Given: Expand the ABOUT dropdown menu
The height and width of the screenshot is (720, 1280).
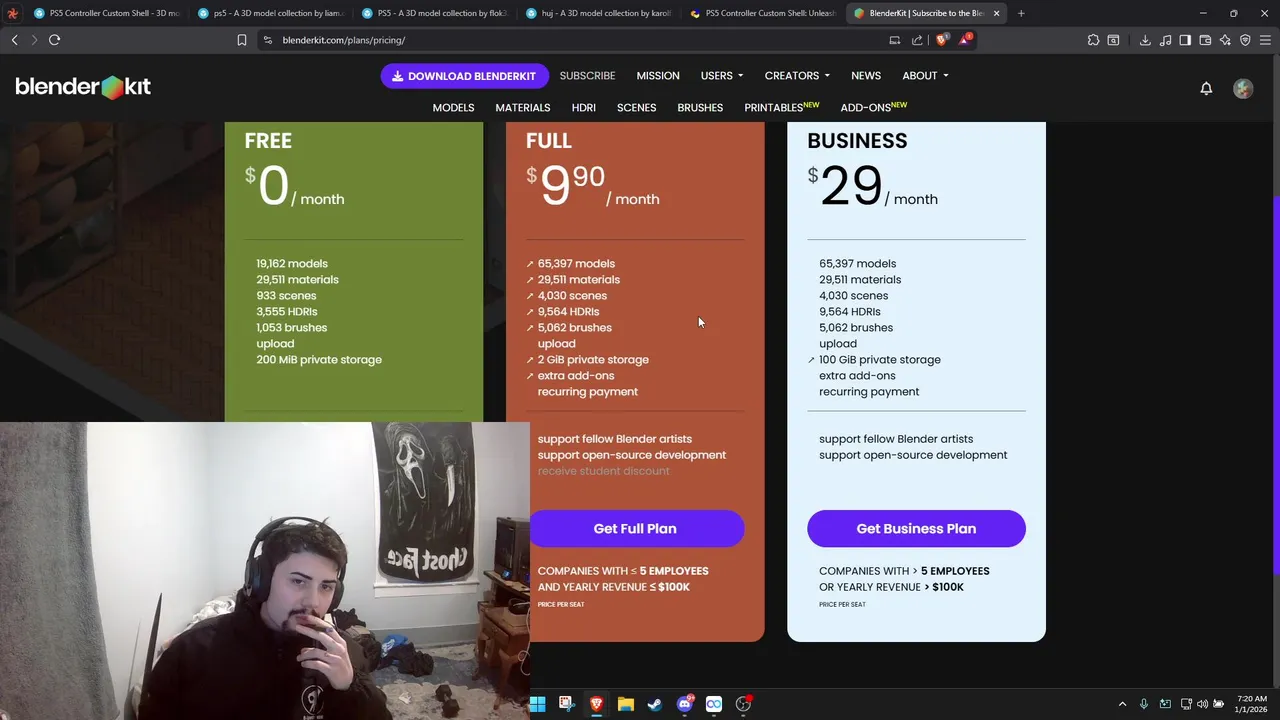Looking at the screenshot, I should pos(925,76).
